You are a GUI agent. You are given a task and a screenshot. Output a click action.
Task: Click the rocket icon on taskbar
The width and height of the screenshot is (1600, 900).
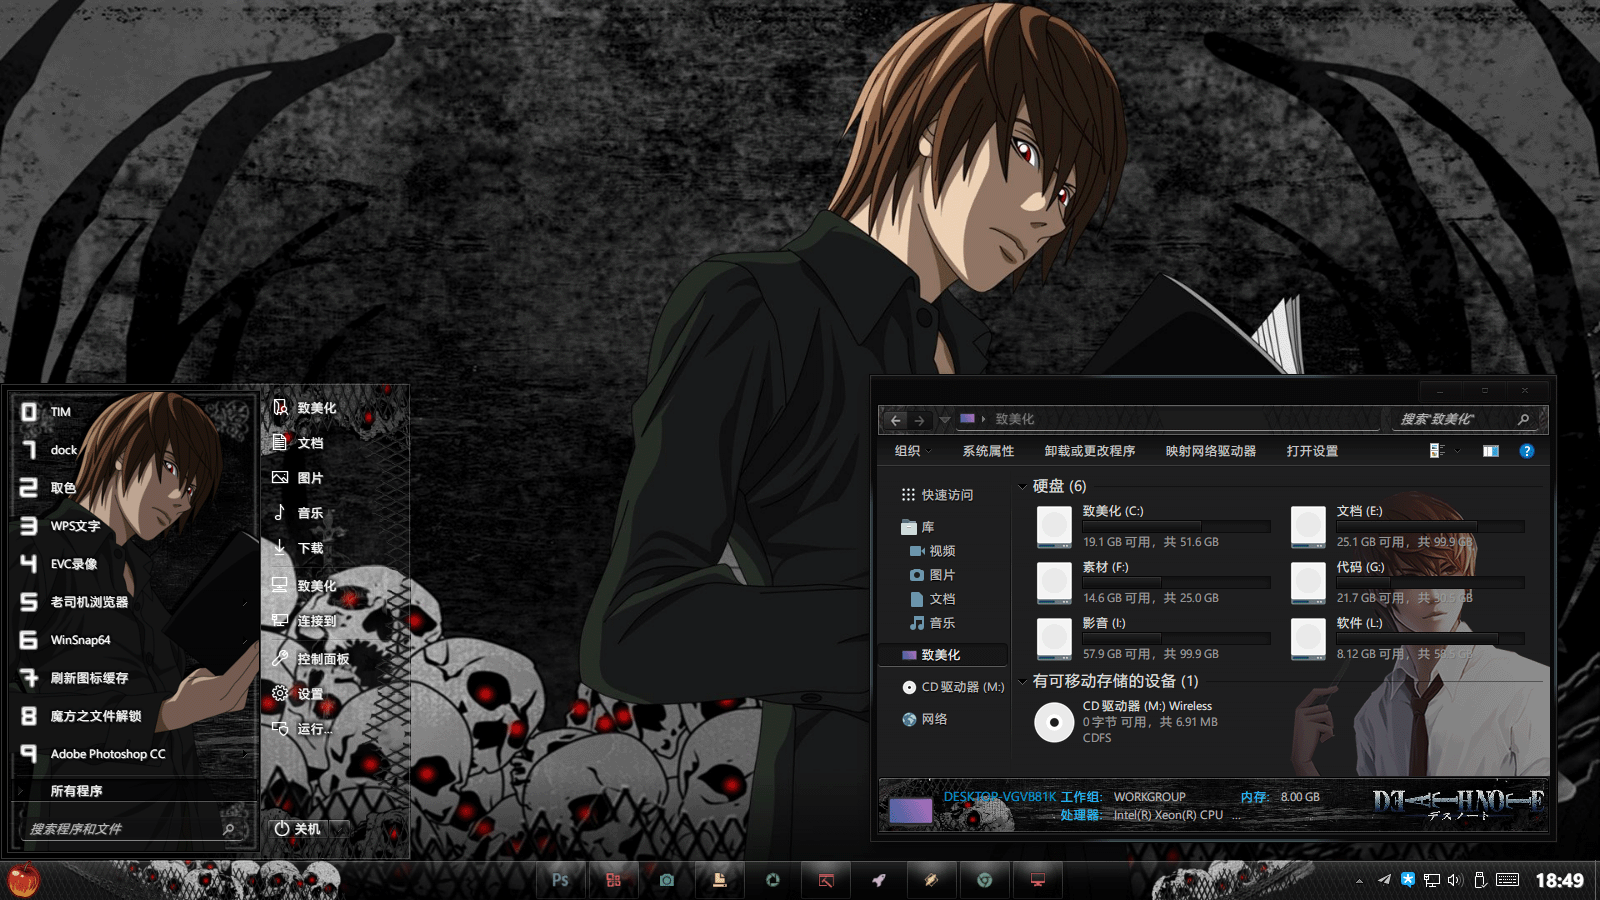point(879,880)
